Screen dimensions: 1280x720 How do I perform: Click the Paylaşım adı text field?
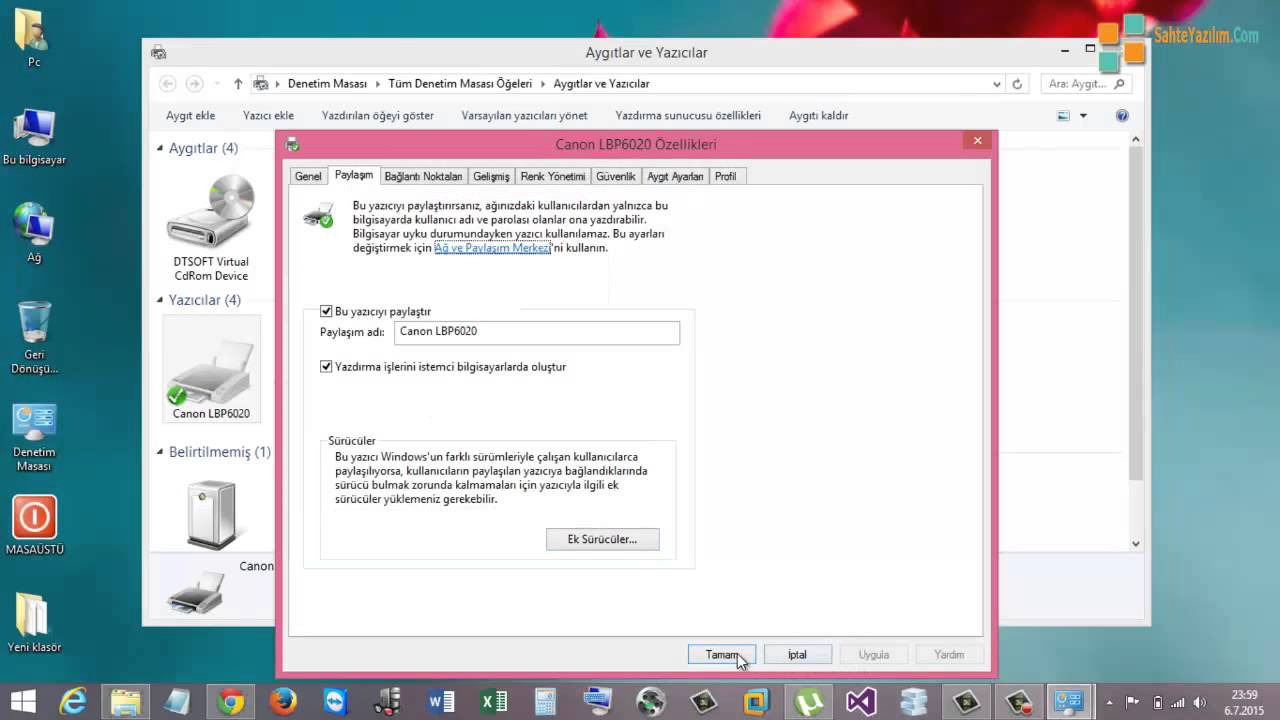(537, 332)
